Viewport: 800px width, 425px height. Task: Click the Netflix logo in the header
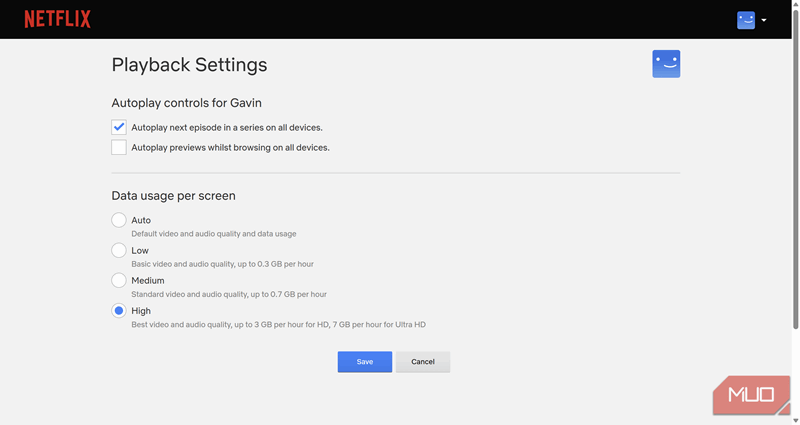click(57, 19)
